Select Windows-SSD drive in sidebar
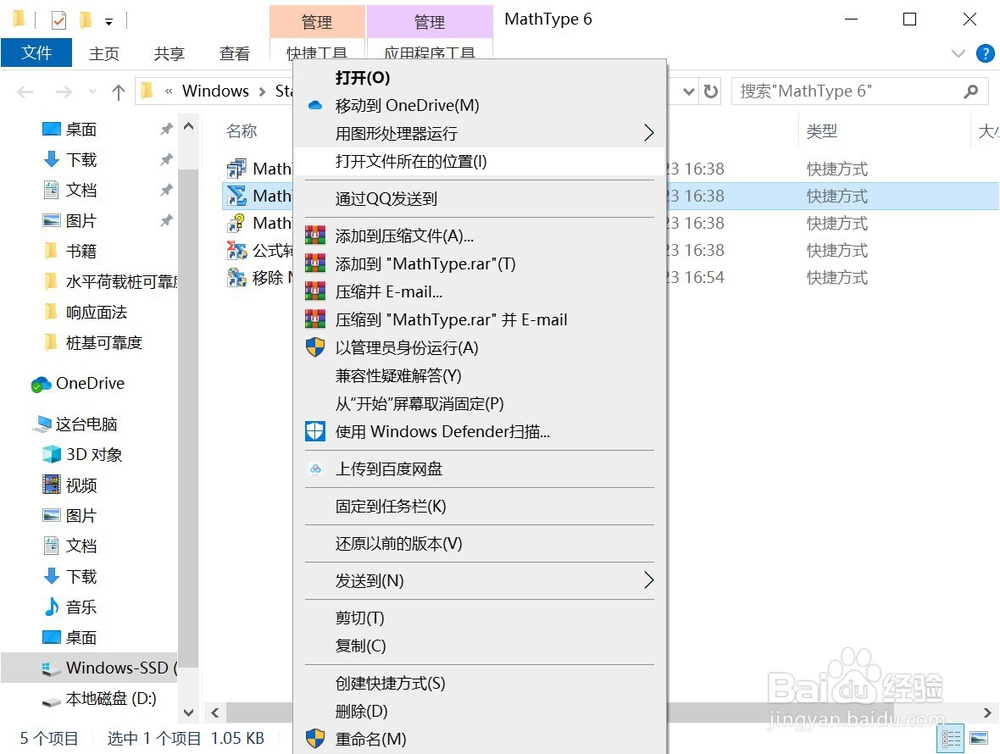Image resolution: width=1000 pixels, height=754 pixels. (89, 668)
